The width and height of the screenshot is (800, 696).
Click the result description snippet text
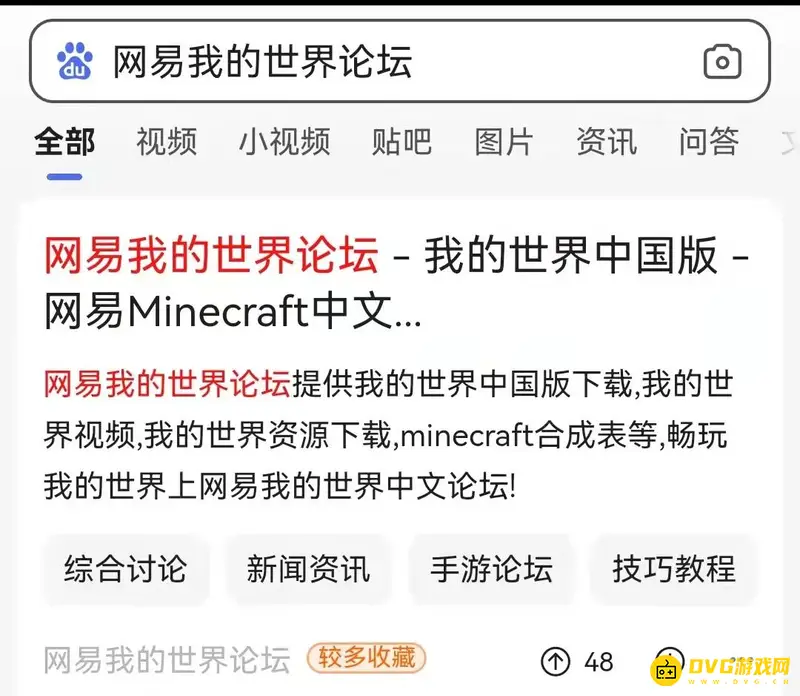[x=388, y=435]
